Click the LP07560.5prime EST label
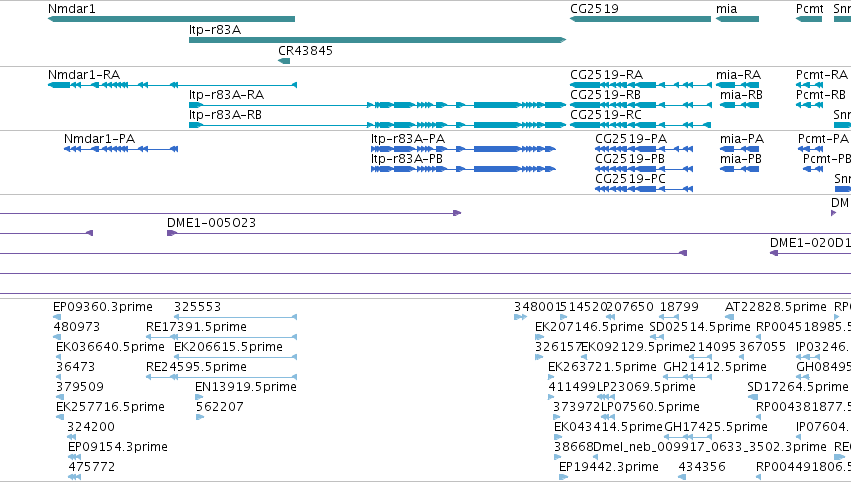Image resolution: width=851 pixels, height=482 pixels. point(650,407)
